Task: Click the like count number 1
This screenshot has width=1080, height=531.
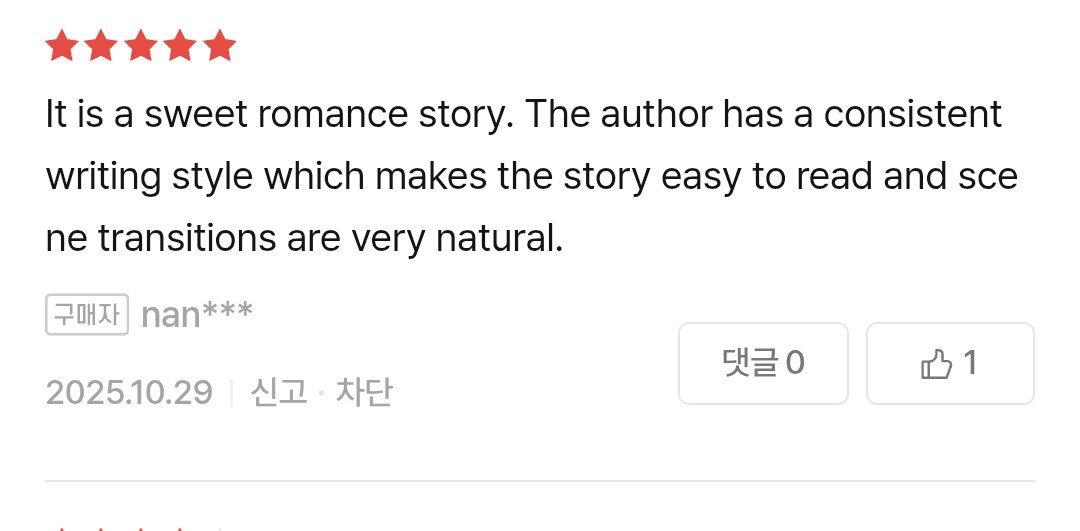Action: (x=970, y=363)
